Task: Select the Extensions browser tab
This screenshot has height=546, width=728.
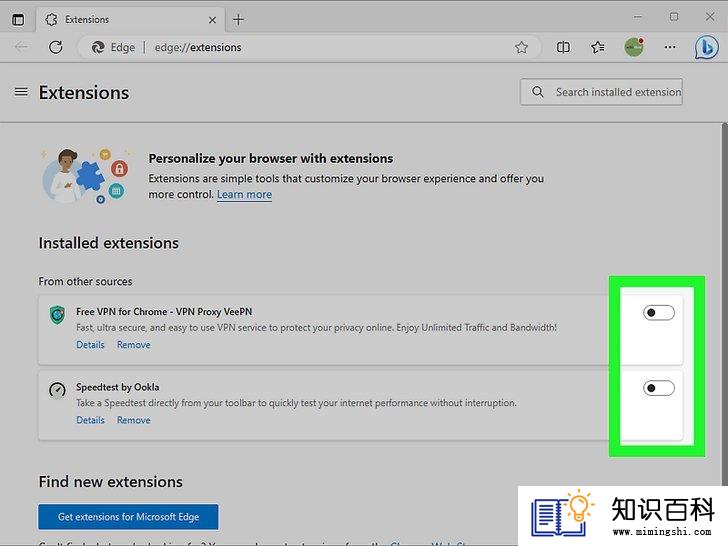Action: [x=130, y=20]
